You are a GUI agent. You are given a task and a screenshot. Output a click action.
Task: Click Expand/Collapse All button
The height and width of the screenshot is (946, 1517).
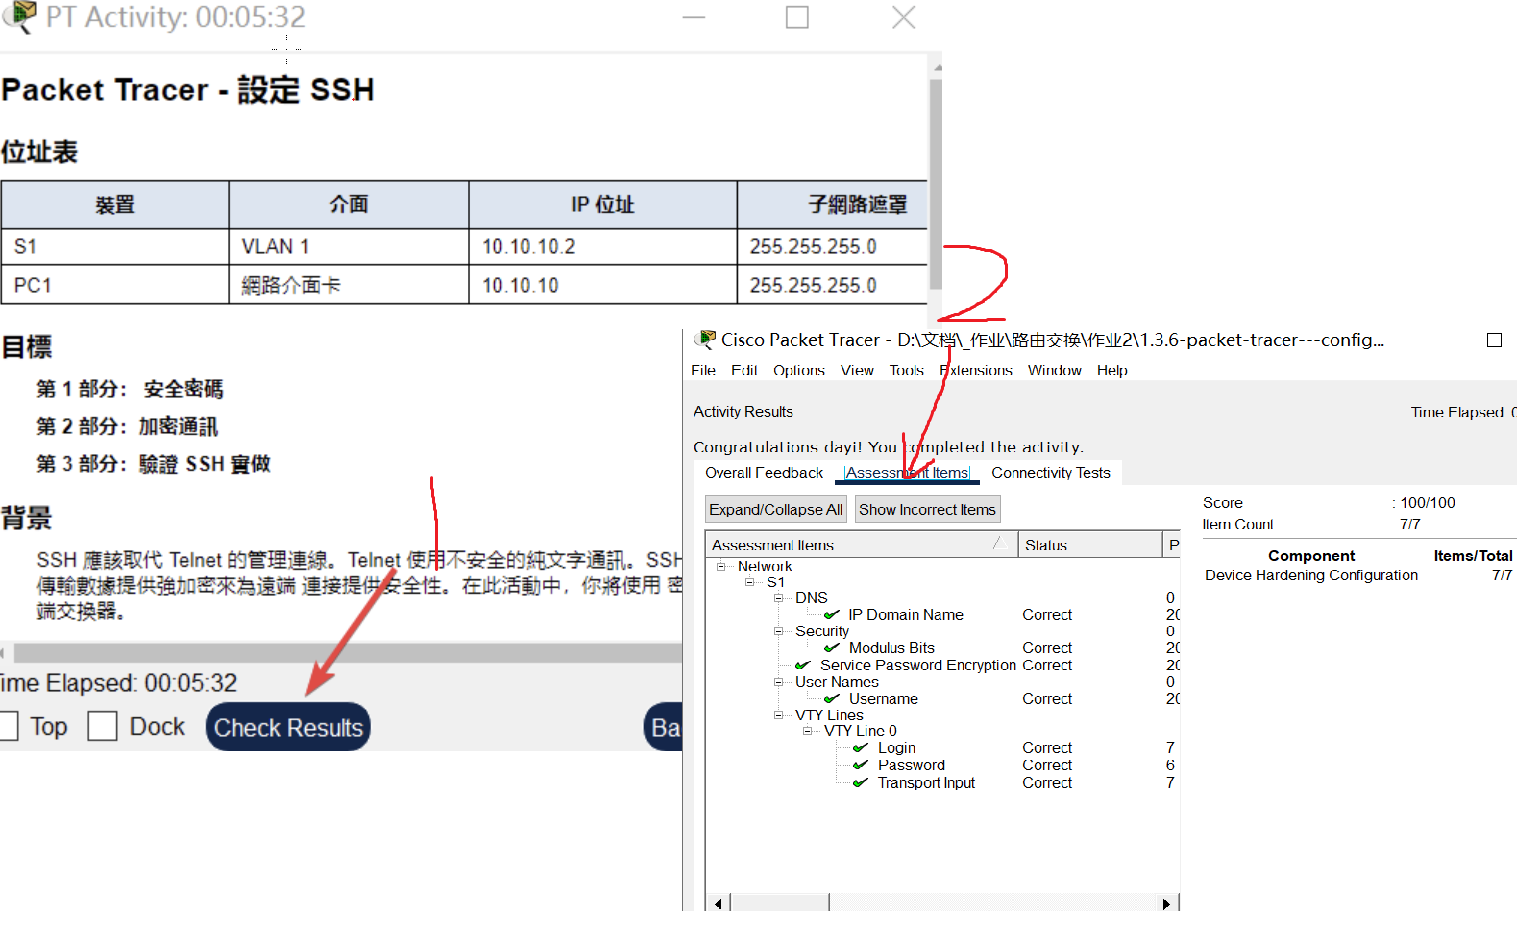coord(776,510)
